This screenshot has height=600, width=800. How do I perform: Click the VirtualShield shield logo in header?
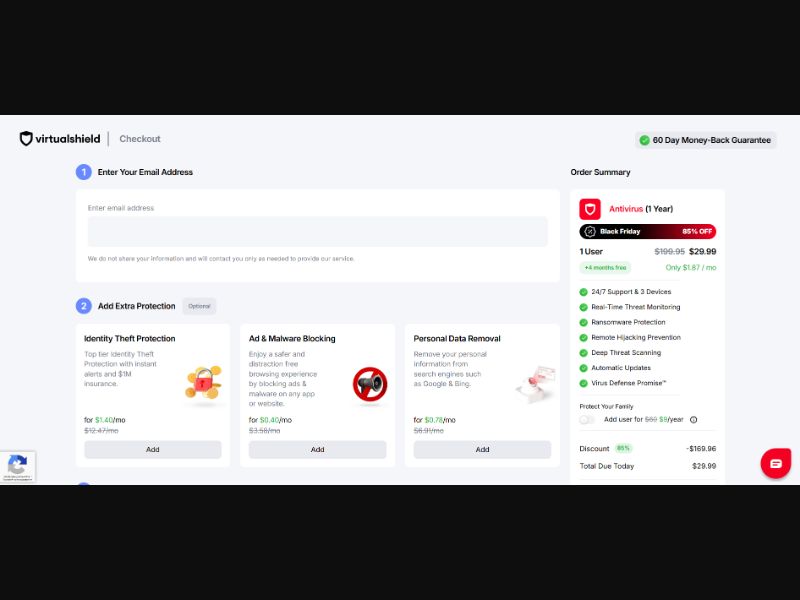pos(24,139)
